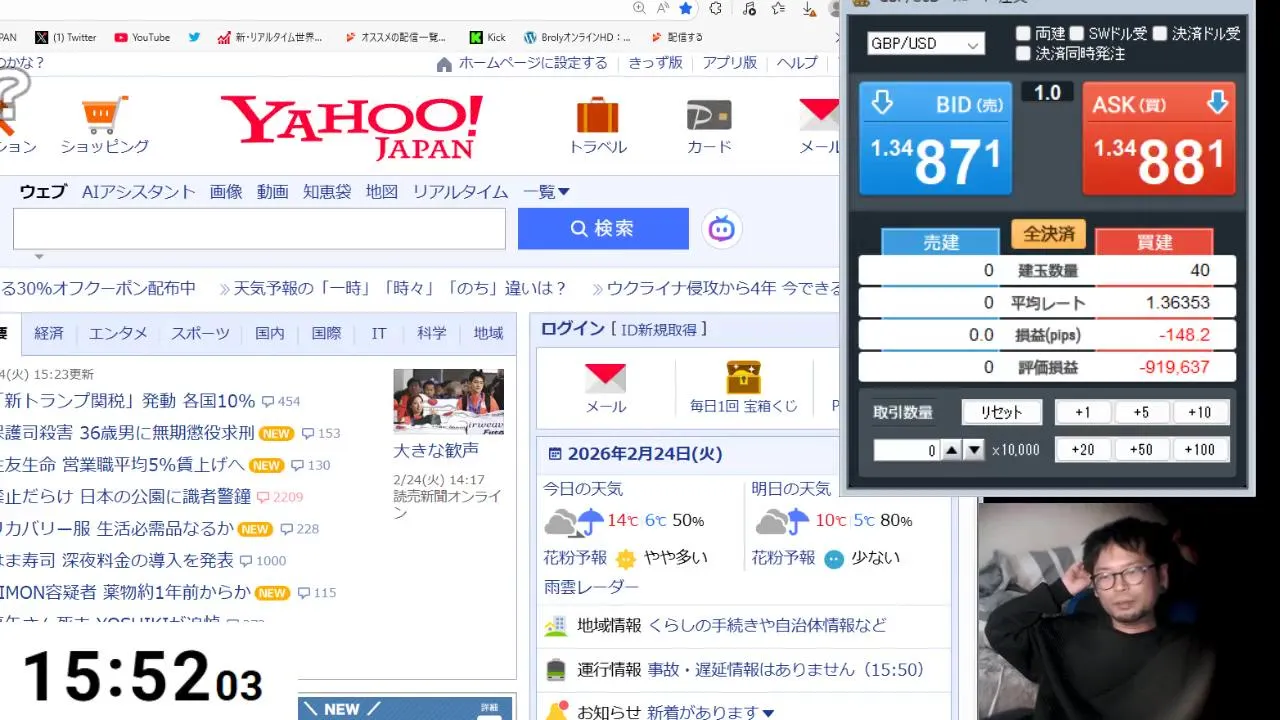Open Yahoo Shopping cart icon
The height and width of the screenshot is (720, 1280).
[x=104, y=115]
